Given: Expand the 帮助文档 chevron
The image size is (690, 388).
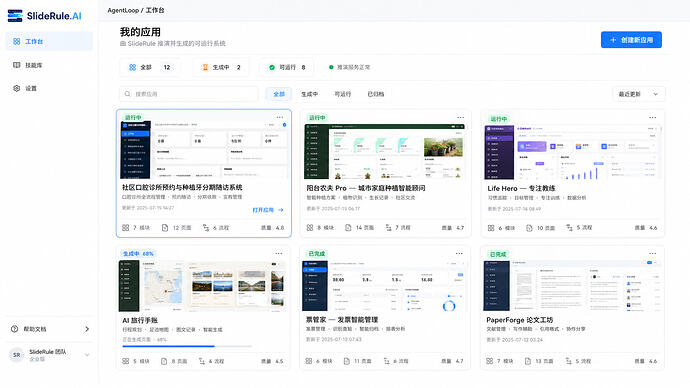Looking at the screenshot, I should [87, 329].
